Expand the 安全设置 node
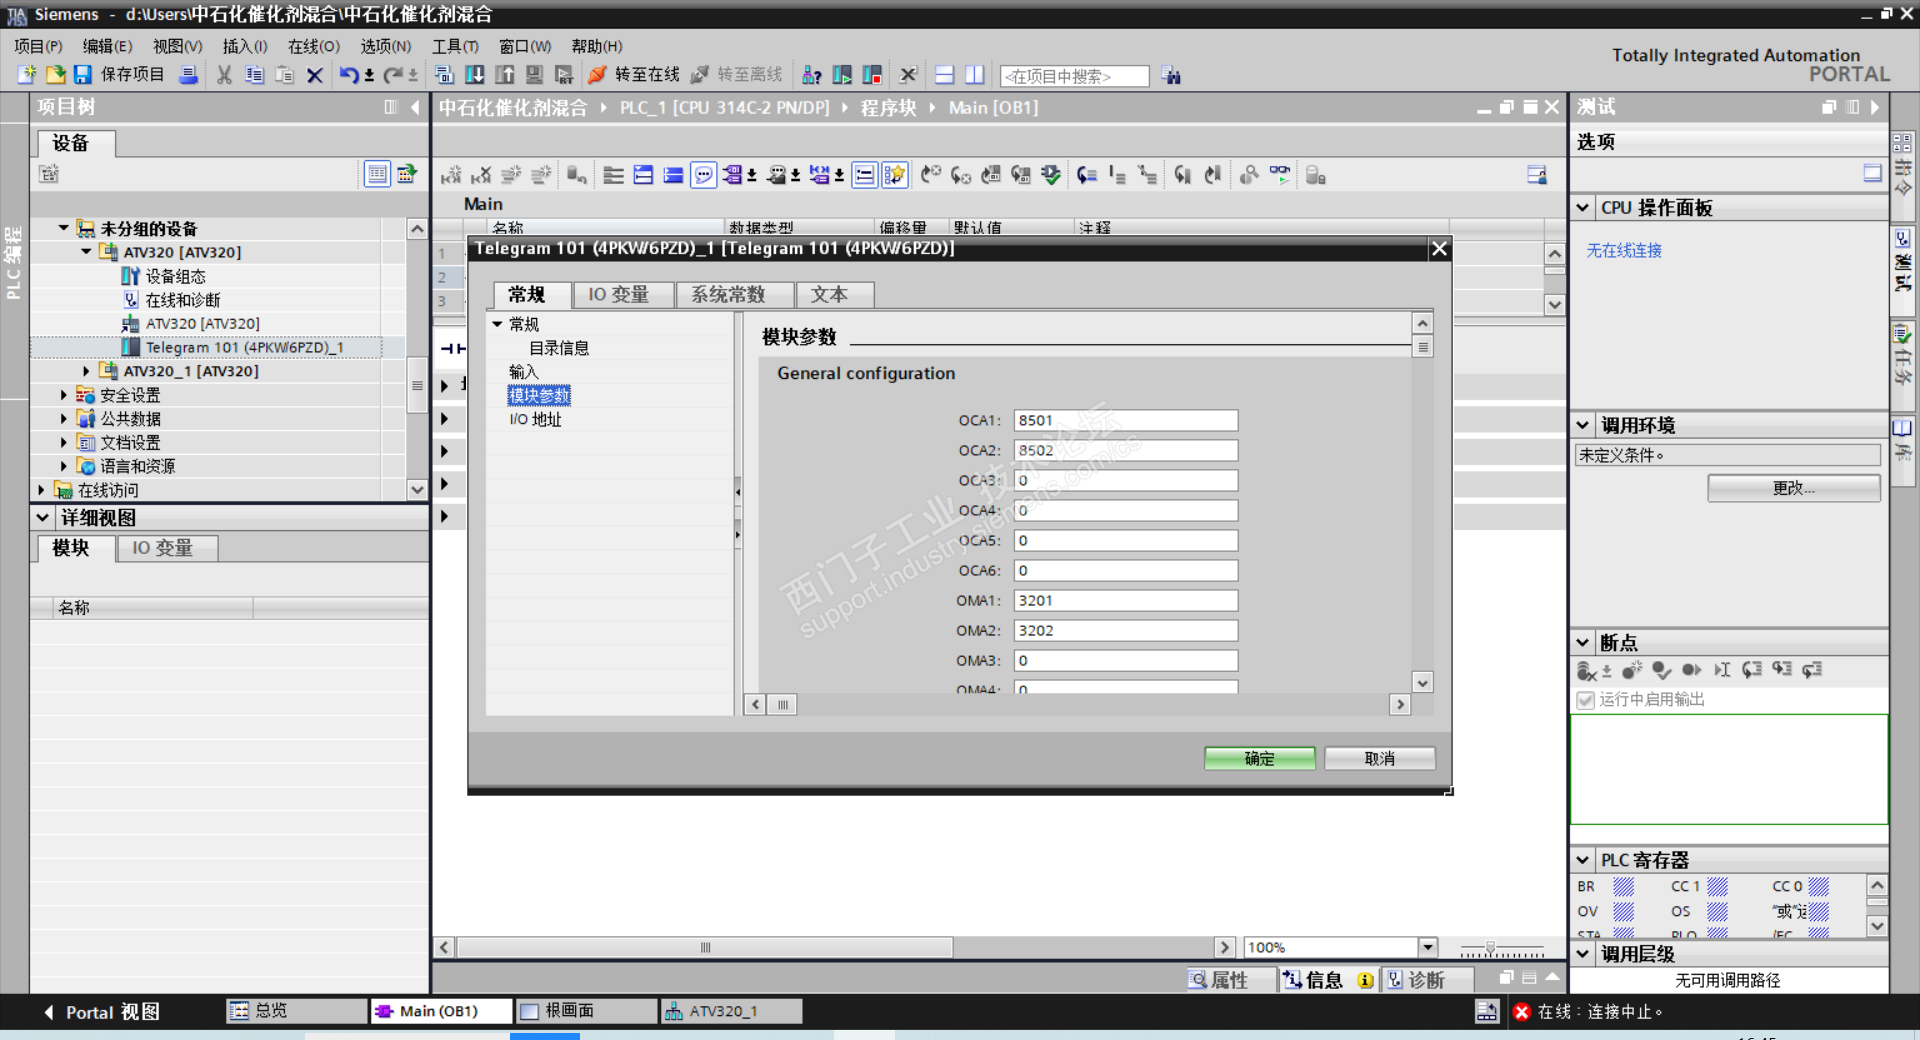Screen dimensions: 1920x1040 [64, 395]
